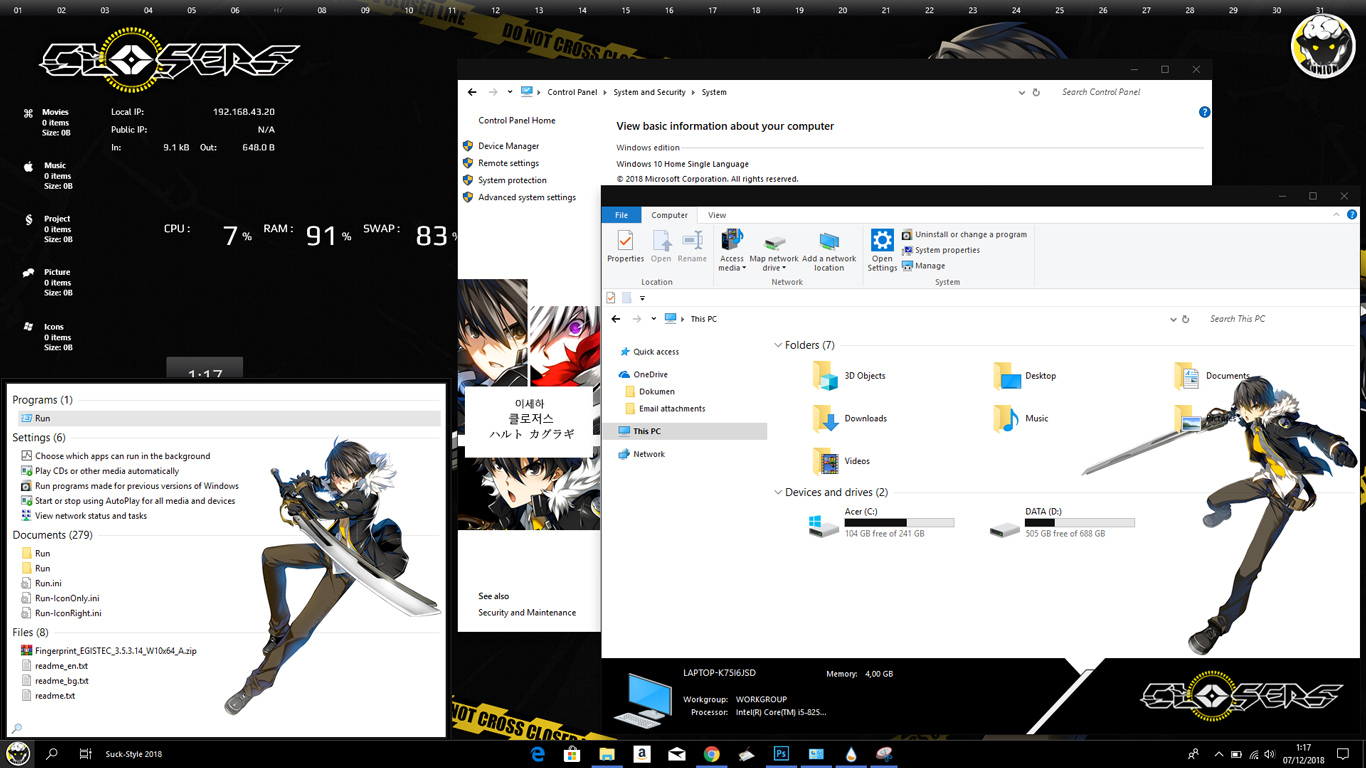Open Google Chrome from the taskbar

(711, 754)
